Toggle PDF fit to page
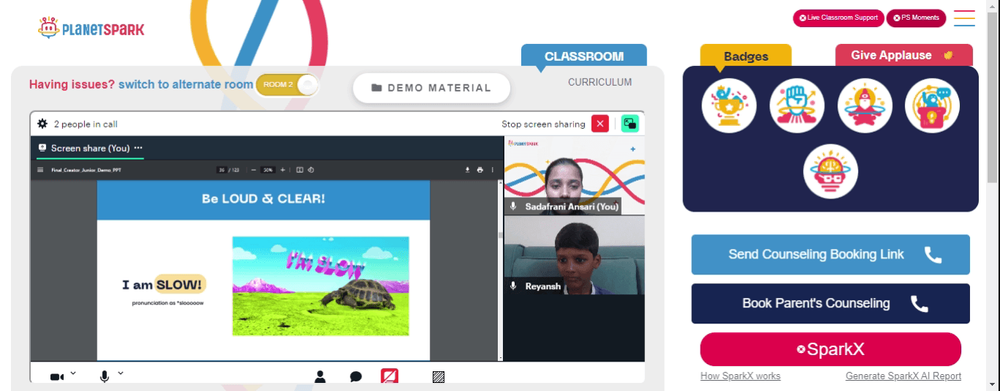 (x=300, y=170)
